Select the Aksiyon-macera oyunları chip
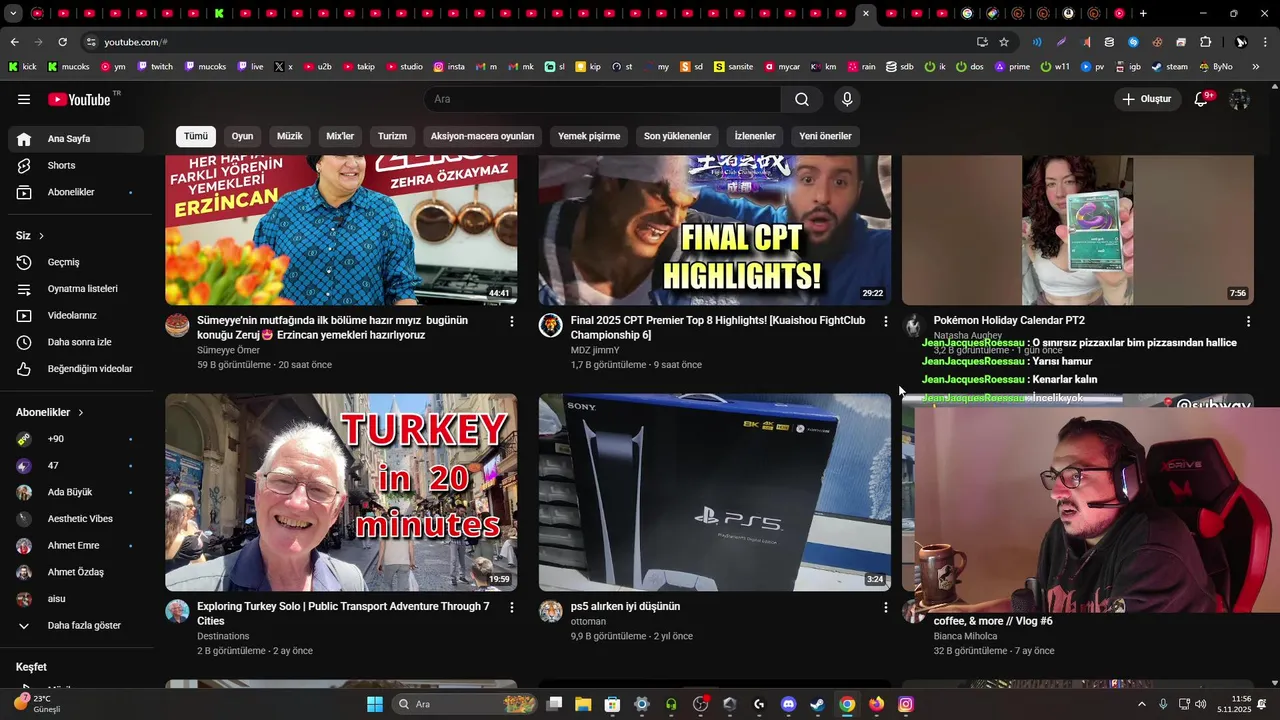Image resolution: width=1280 pixels, height=720 pixels. click(x=482, y=136)
